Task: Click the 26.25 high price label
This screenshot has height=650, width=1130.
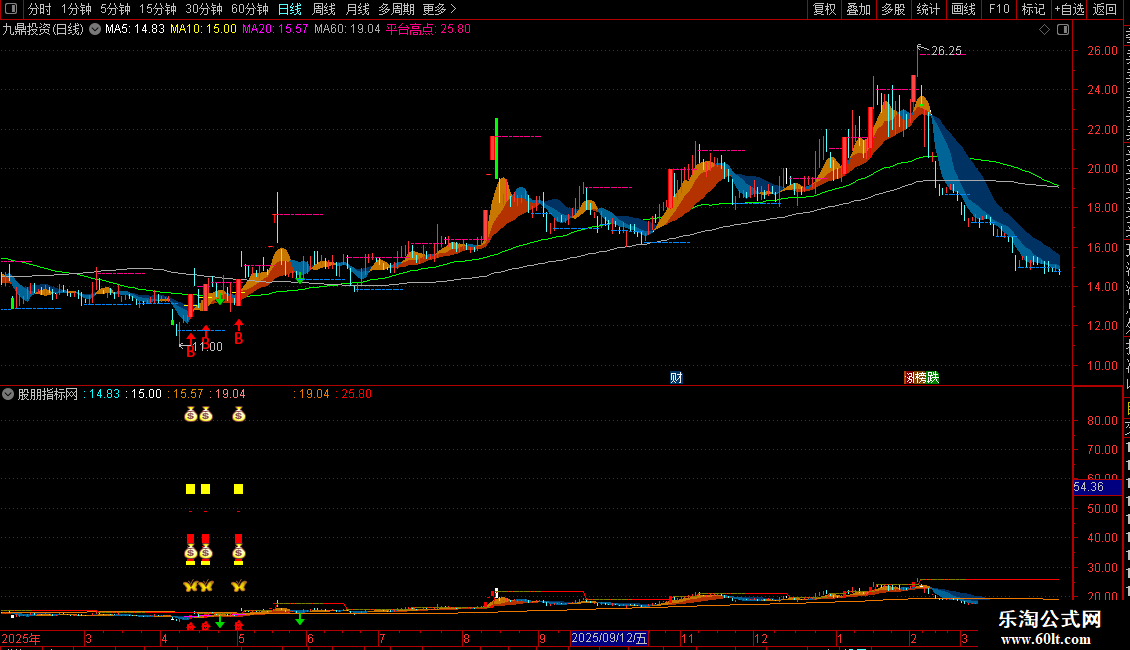Action: [x=946, y=51]
